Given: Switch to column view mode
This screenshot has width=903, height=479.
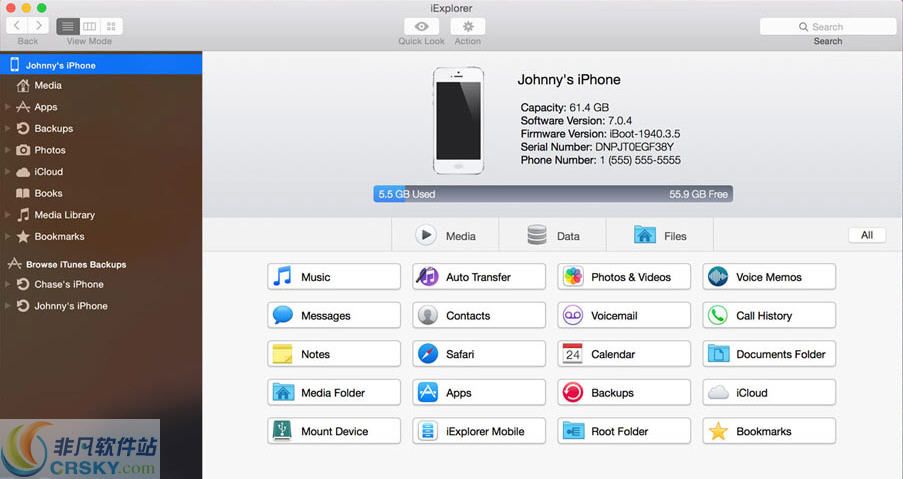Looking at the screenshot, I should [89, 26].
